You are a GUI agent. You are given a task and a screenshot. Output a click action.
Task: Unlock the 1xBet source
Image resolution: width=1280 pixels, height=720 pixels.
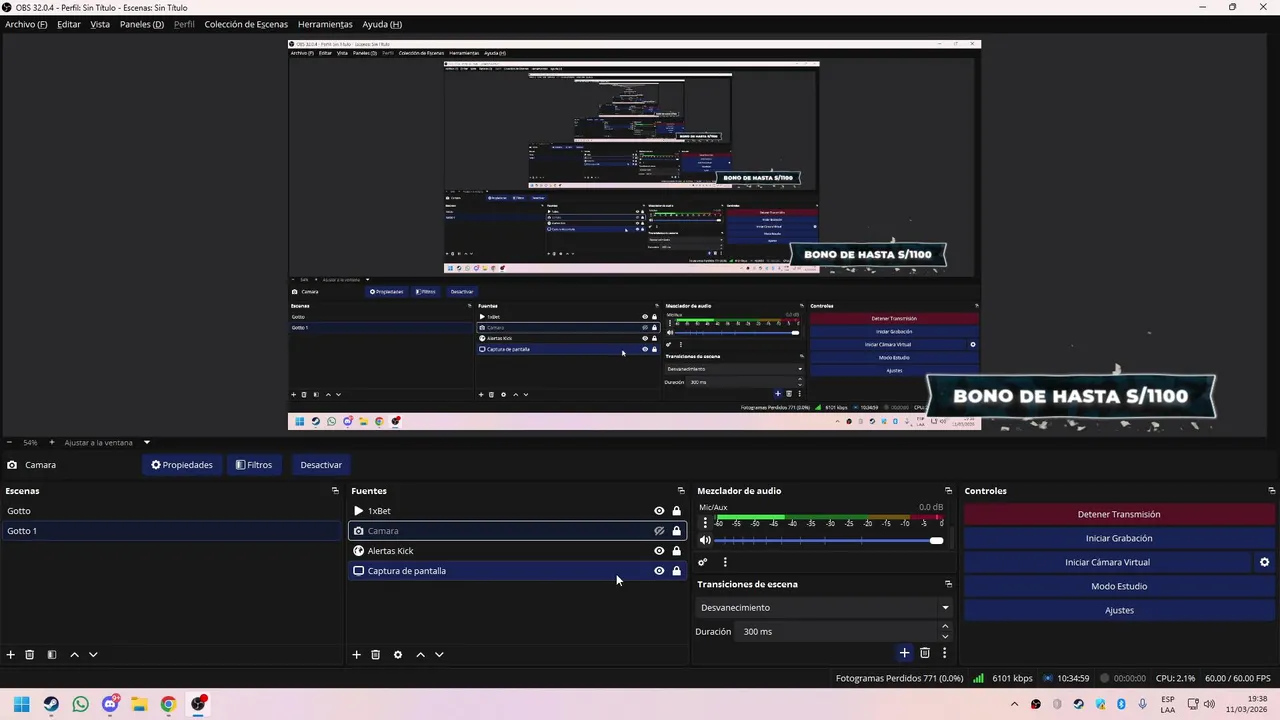(x=677, y=511)
